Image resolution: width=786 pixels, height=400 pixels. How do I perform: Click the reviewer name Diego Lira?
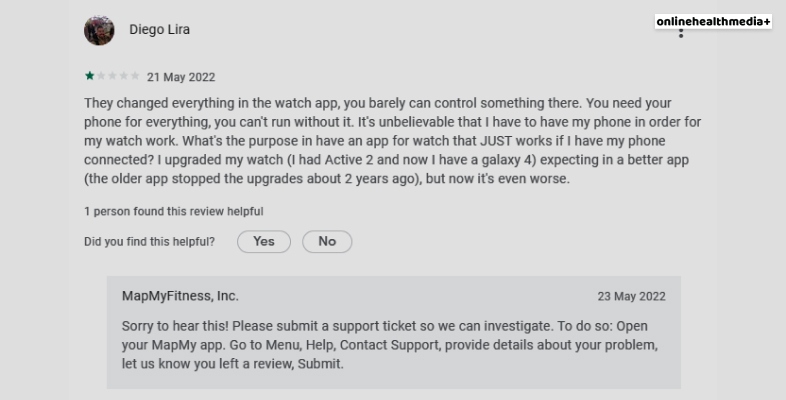(x=160, y=30)
